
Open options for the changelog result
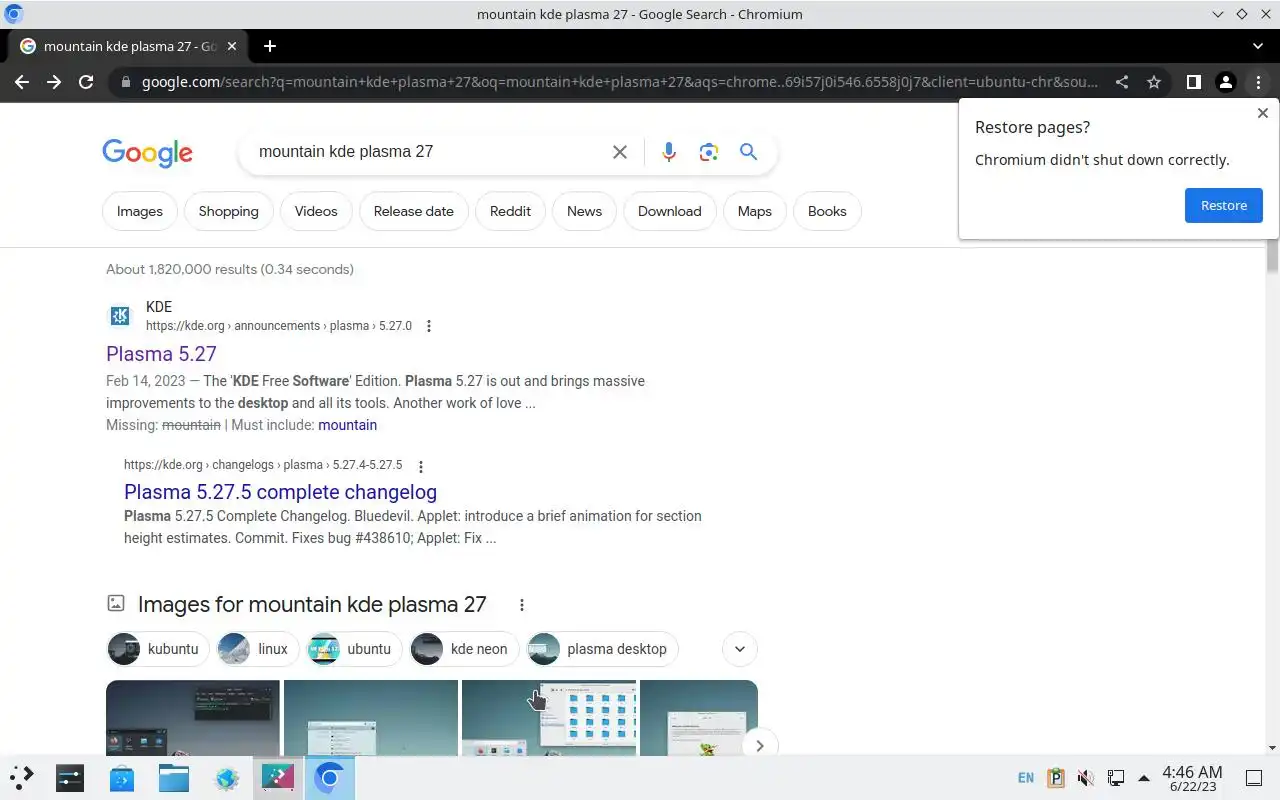[x=421, y=466]
